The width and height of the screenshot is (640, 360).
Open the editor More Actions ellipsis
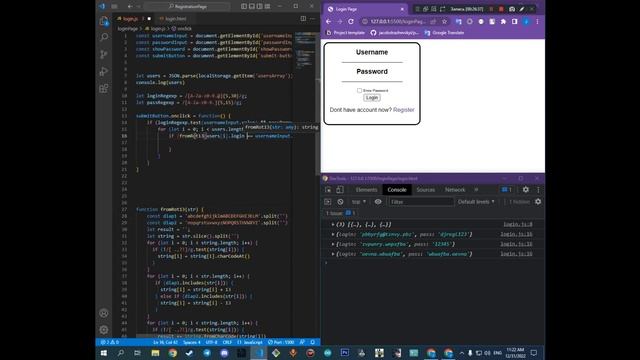click(313, 18)
